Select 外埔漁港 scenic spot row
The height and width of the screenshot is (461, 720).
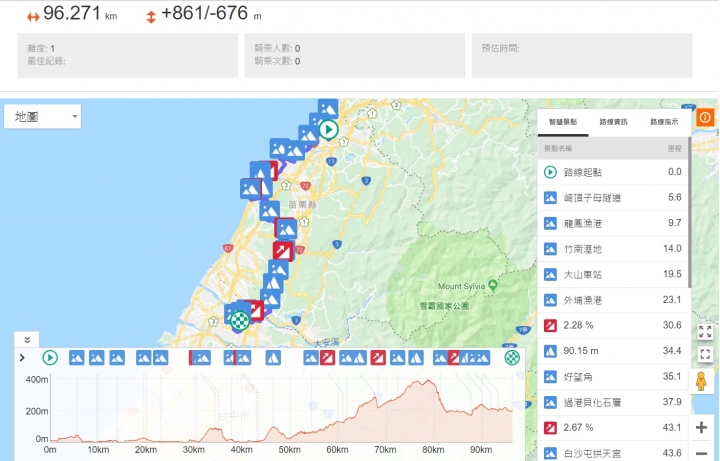[613, 300]
